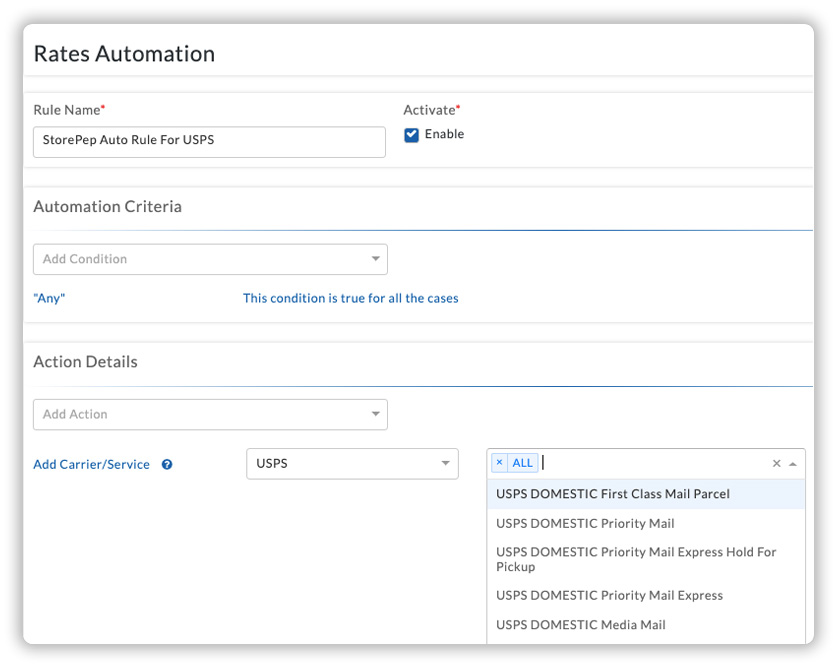Select USPS DOMESTIC Media Mail

coord(646,625)
